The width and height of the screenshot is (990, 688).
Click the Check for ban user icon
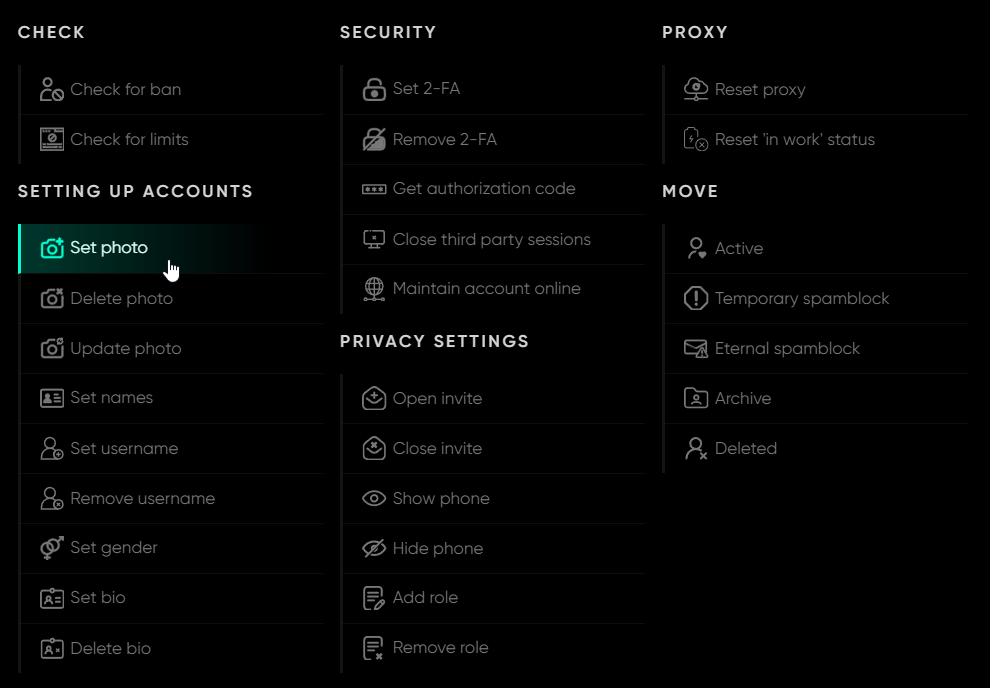point(52,89)
